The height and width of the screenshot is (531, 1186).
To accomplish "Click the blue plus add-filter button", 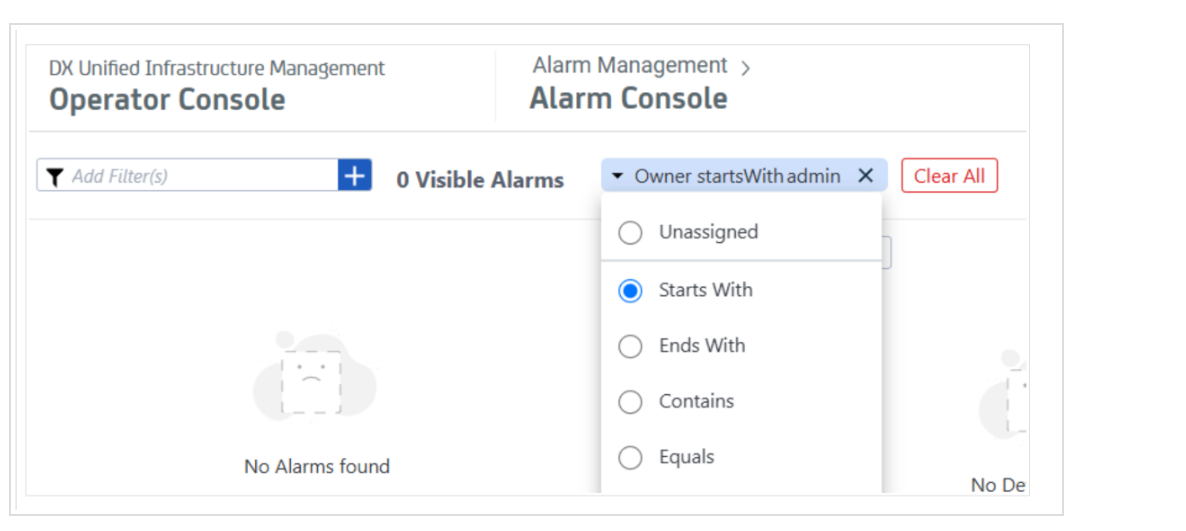I will pos(355,176).
